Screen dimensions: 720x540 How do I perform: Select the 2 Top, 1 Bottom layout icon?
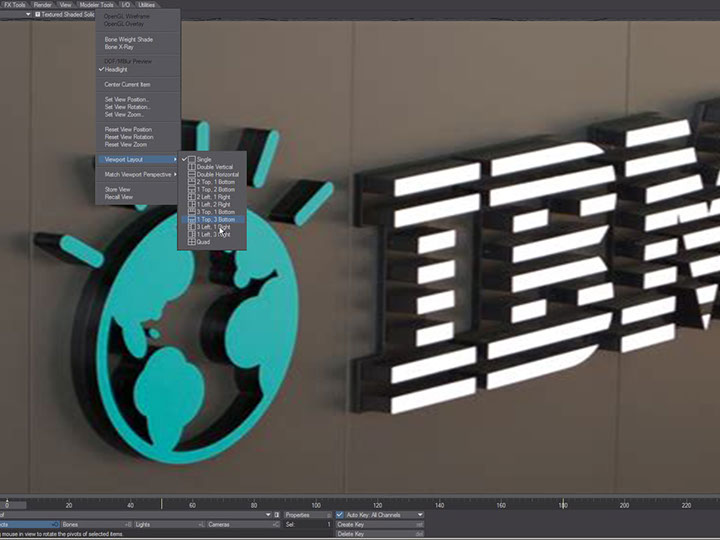[192, 182]
